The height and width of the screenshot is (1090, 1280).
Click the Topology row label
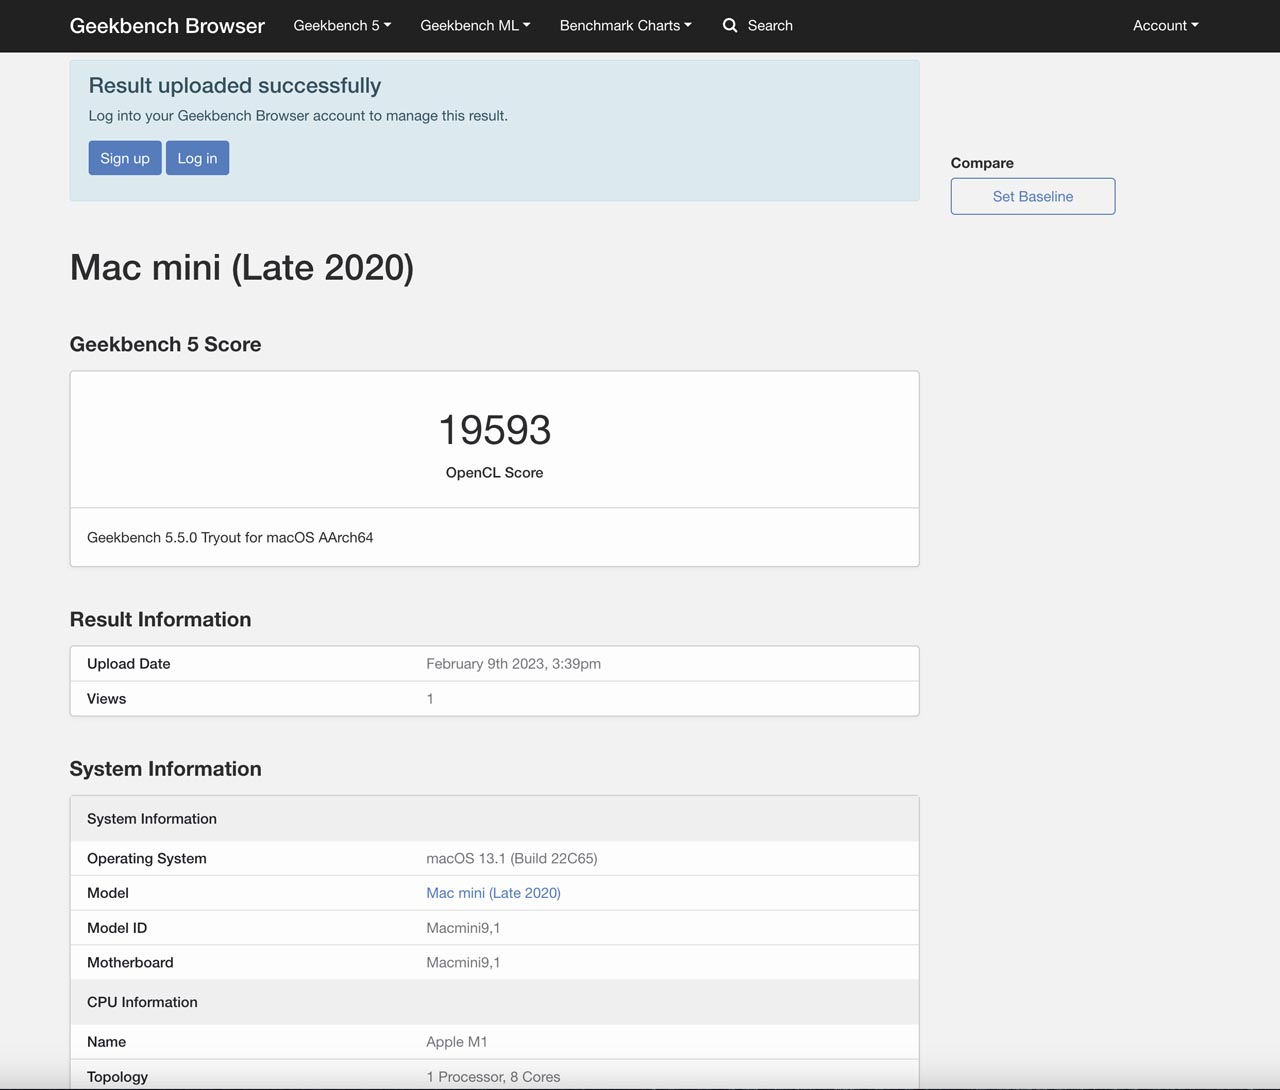tap(117, 1077)
